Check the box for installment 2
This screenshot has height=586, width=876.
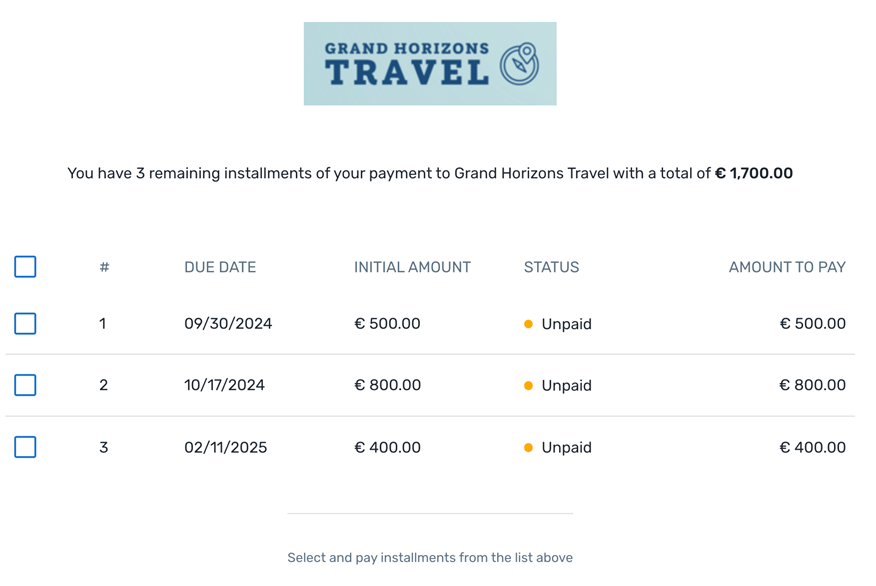click(x=26, y=385)
